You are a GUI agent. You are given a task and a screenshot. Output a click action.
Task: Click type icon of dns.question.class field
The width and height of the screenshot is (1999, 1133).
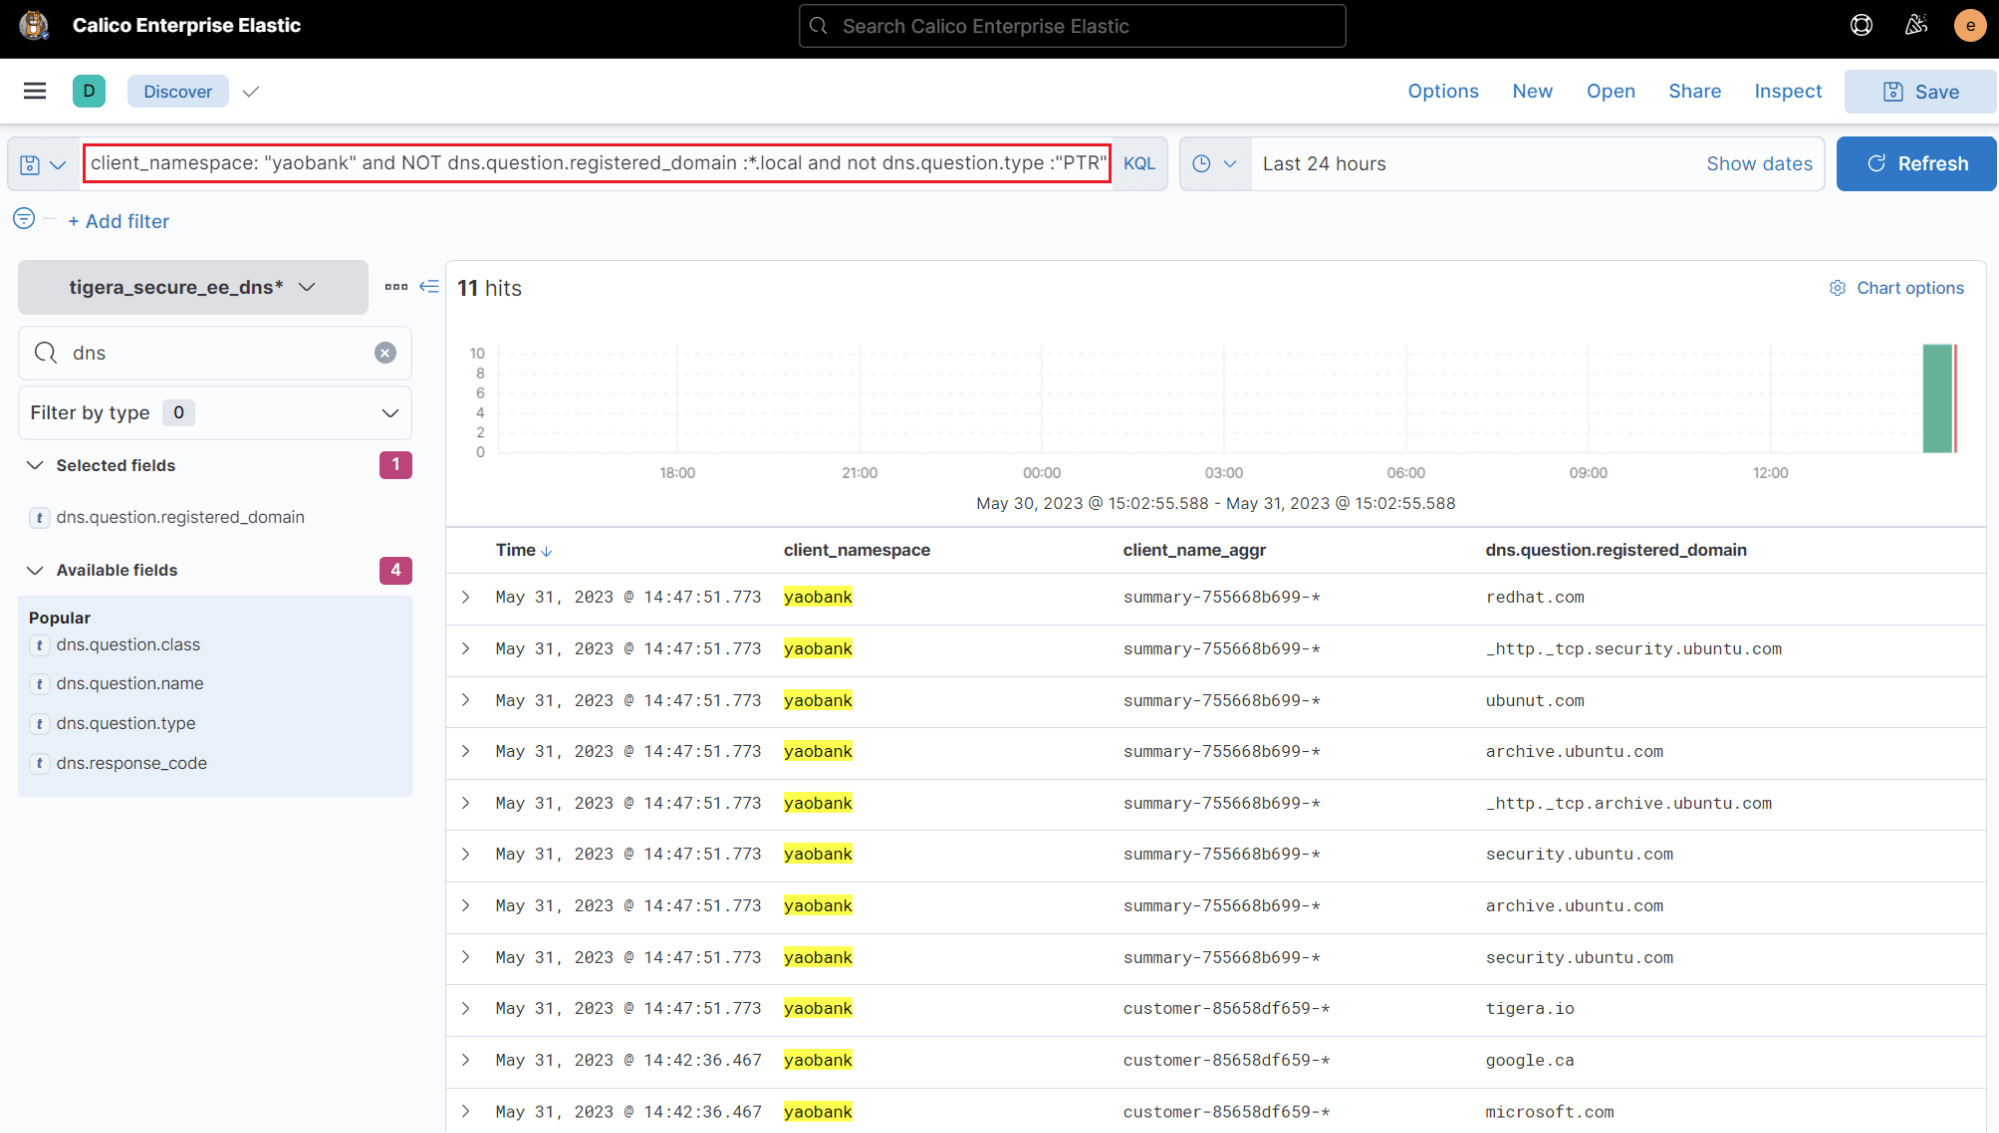pos(39,645)
